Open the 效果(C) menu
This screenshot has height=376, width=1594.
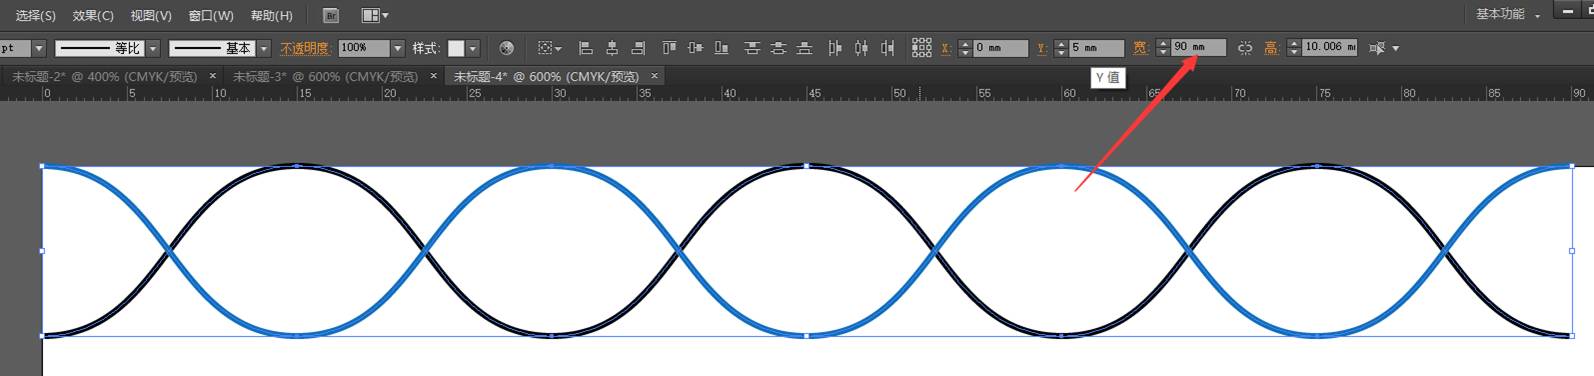[x=93, y=16]
